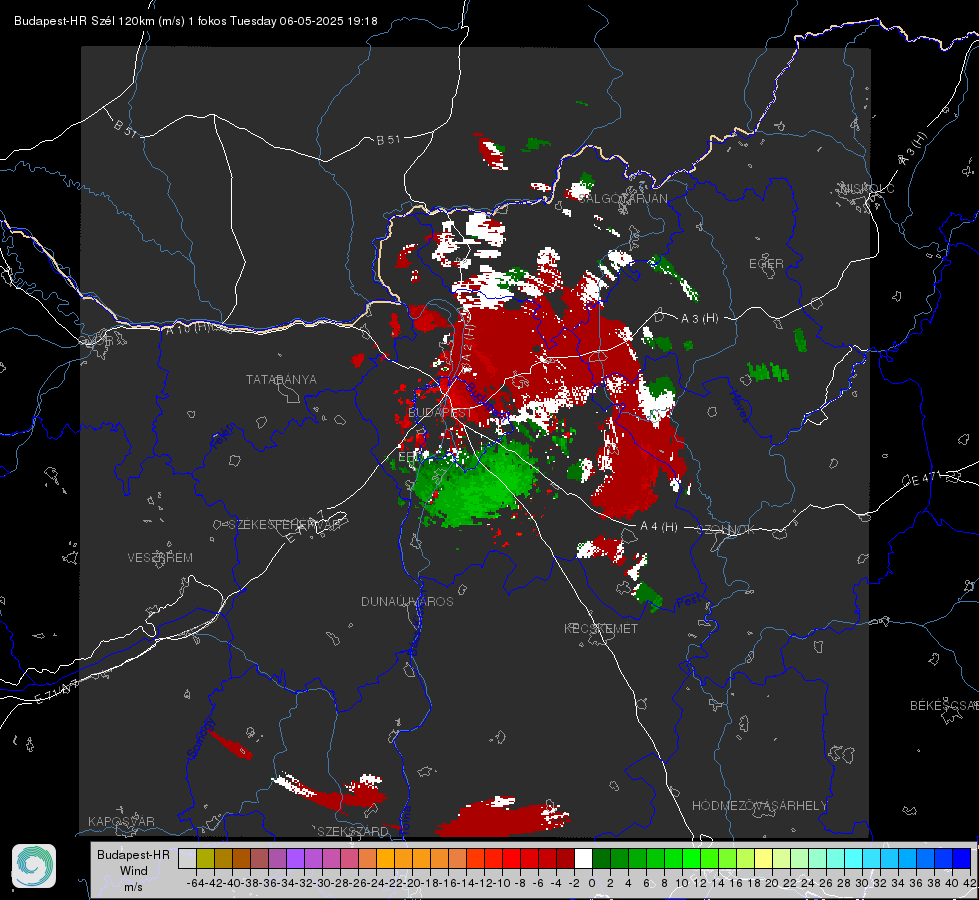Pick the pale mint swatch between 24 and 26
The width and height of the screenshot is (979, 900).
coord(817,858)
